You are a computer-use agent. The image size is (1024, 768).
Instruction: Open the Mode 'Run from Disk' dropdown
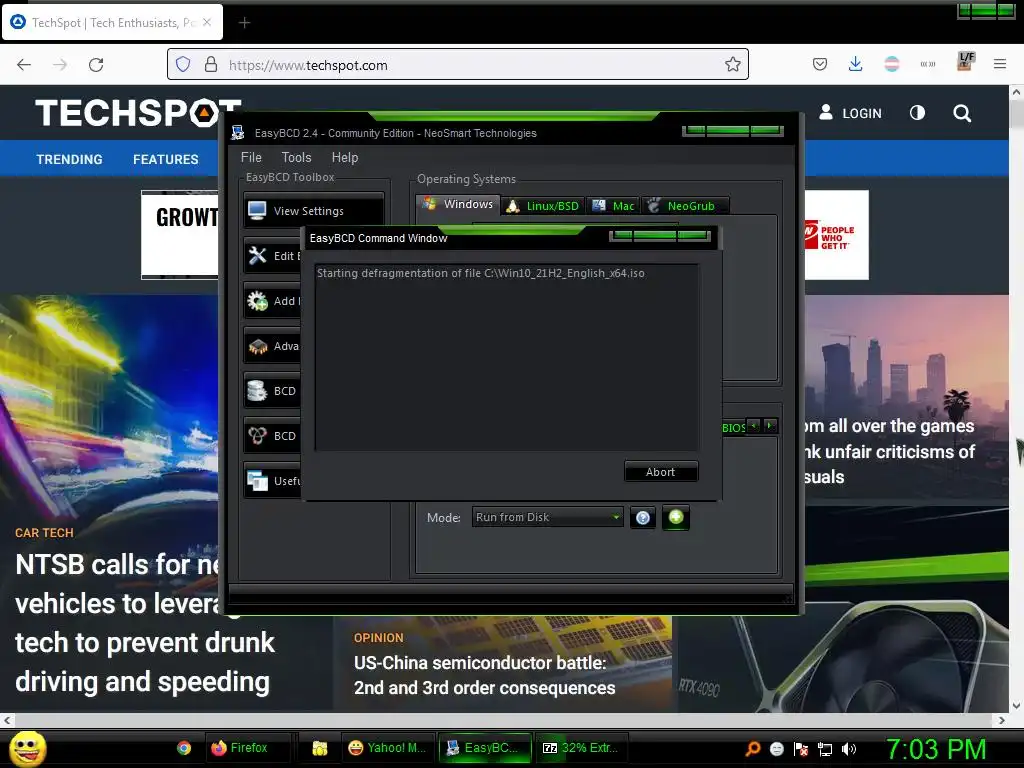(547, 517)
